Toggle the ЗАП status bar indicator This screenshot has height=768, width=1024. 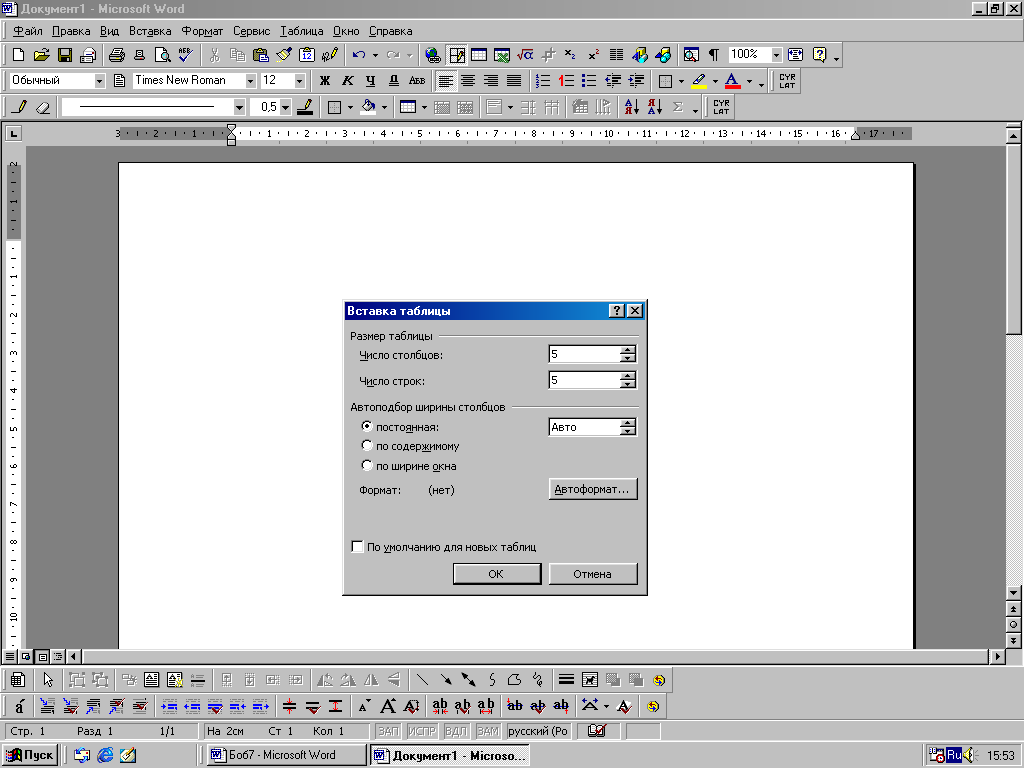point(389,731)
